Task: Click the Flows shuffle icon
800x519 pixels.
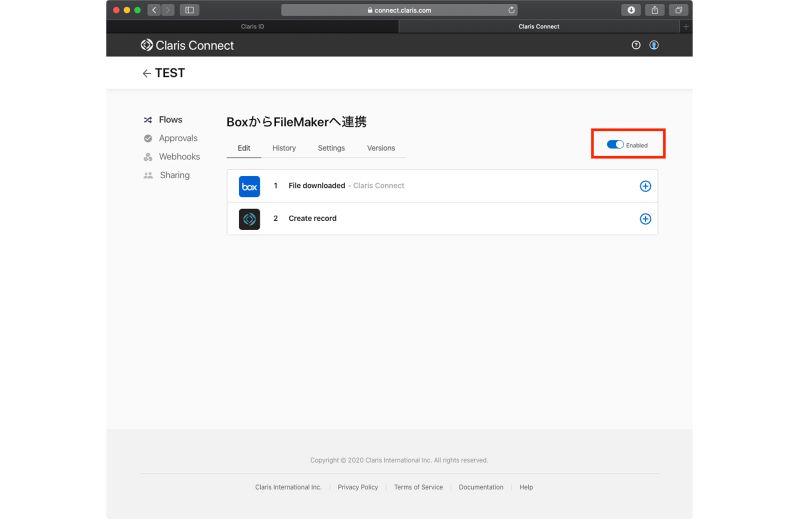Action: (148, 120)
